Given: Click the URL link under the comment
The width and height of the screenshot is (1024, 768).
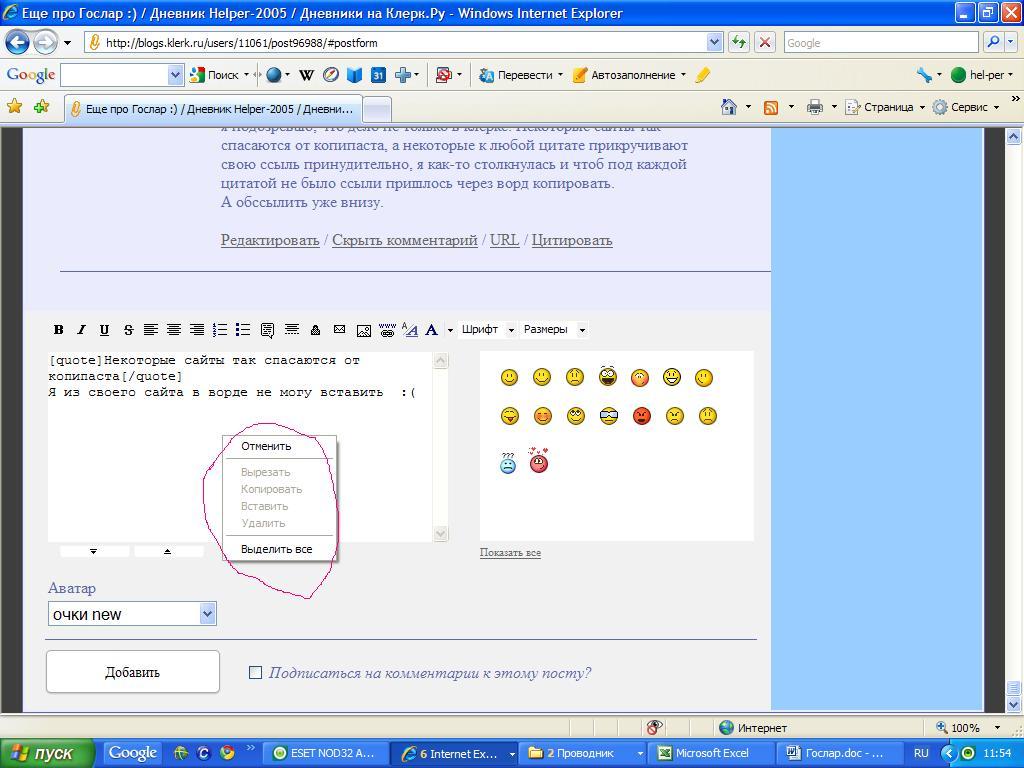Looking at the screenshot, I should (504, 240).
